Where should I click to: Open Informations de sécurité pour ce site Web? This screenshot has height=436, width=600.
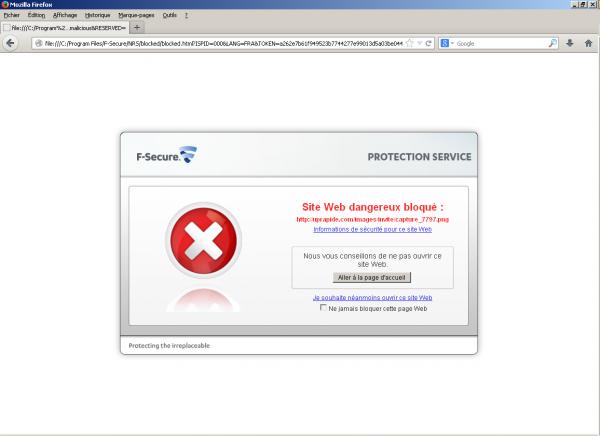pyautogui.click(x=372, y=229)
